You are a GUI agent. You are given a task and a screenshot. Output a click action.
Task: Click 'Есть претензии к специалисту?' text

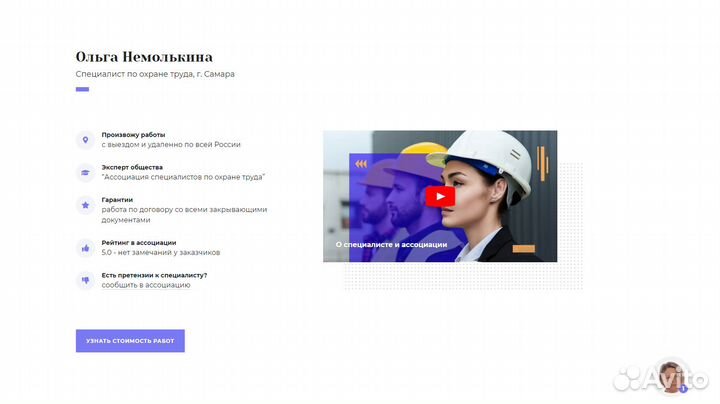pyautogui.click(x=154, y=275)
